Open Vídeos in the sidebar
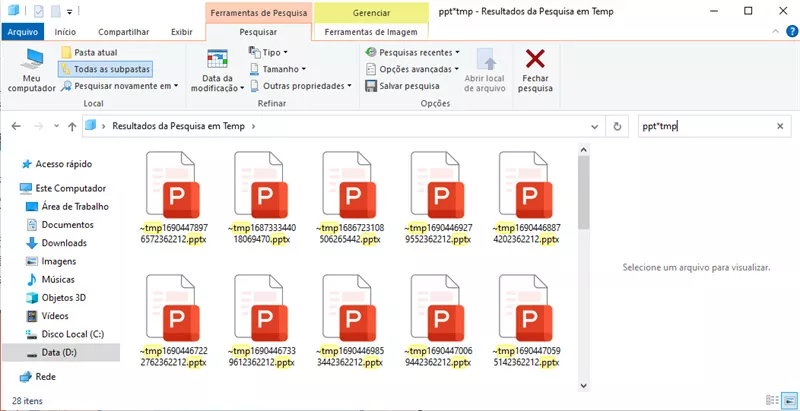This screenshot has height=411, width=800. [55, 316]
